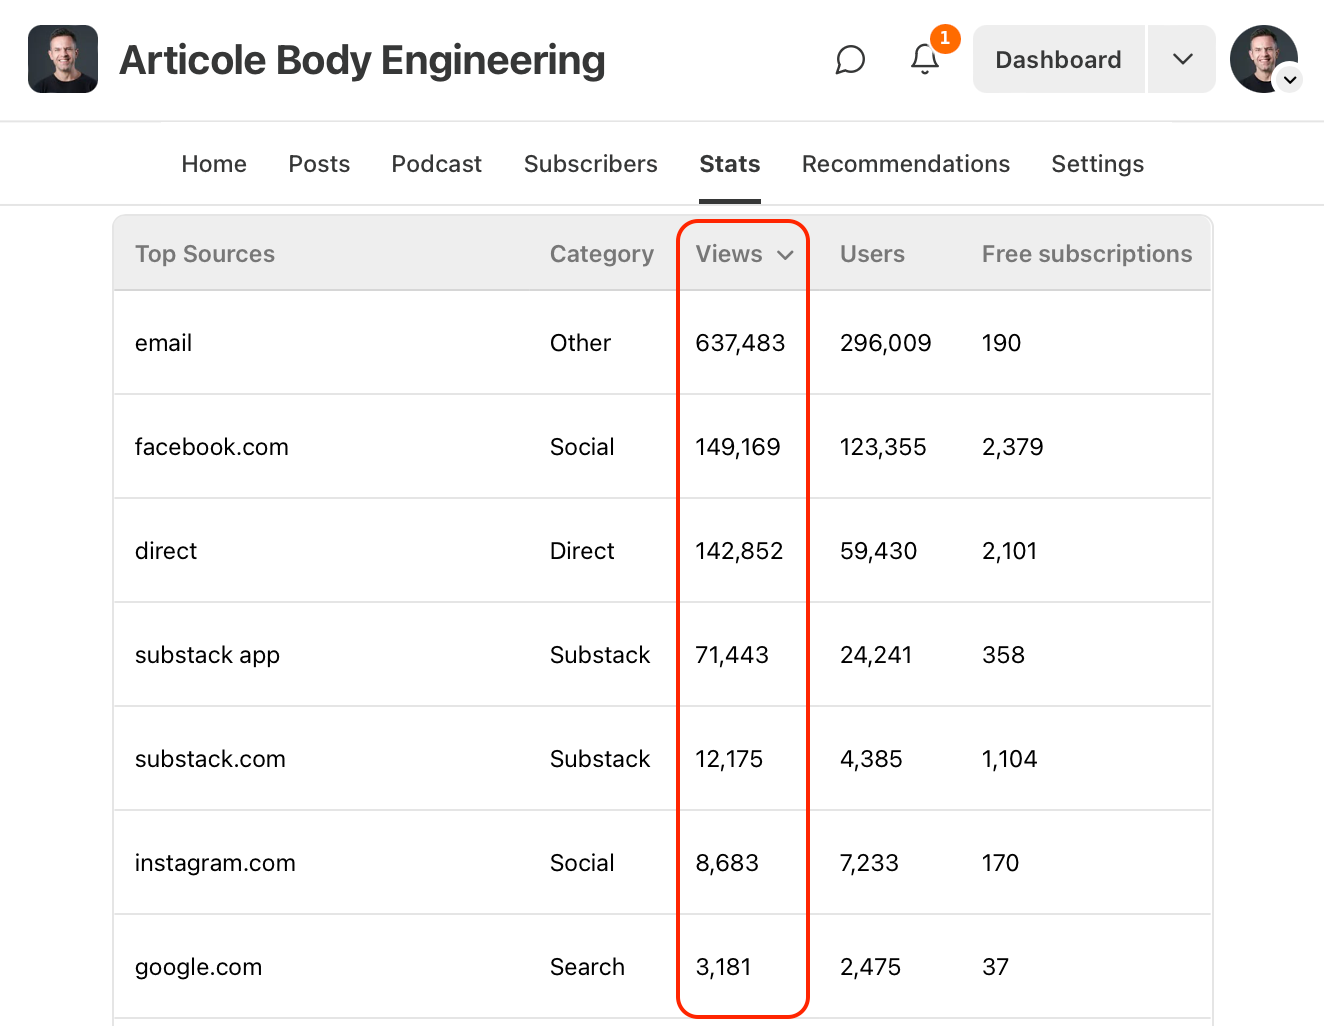Click the Top Sources column header
The height and width of the screenshot is (1026, 1324).
click(205, 254)
